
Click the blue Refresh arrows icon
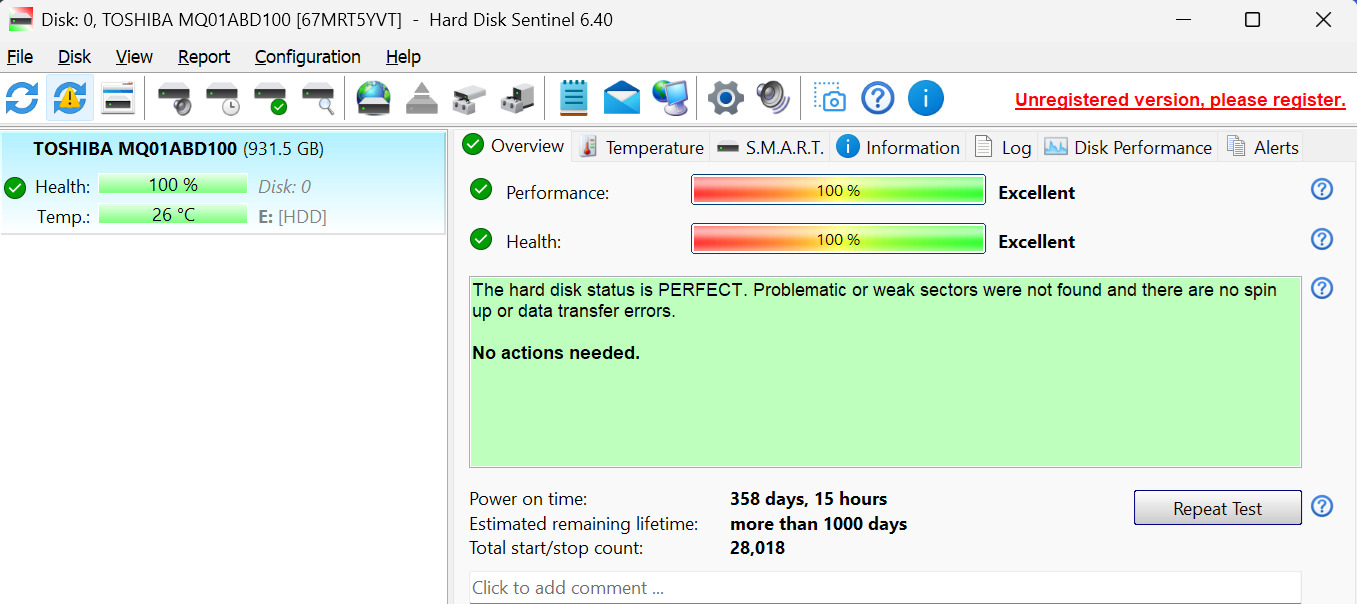click(22, 98)
